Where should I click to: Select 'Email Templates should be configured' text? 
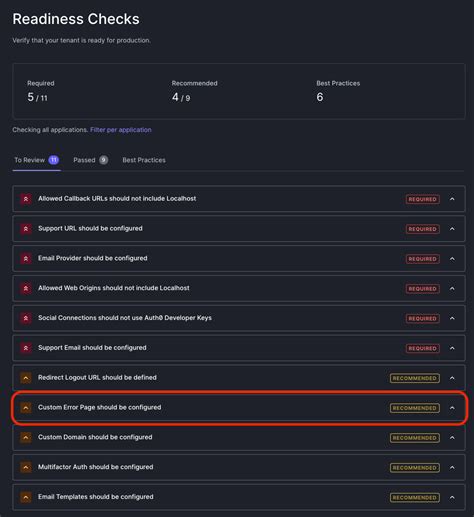coord(96,497)
